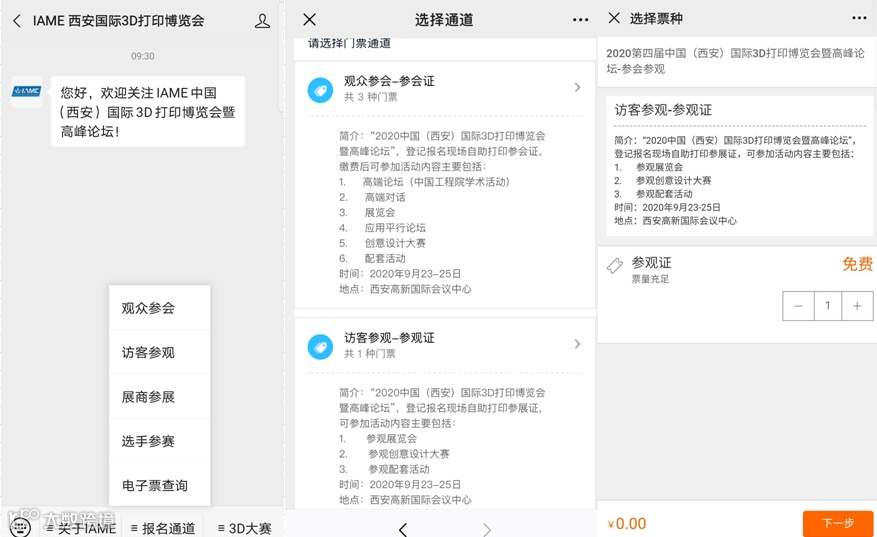The image size is (877, 537).
Task: Open 报名通道 bottom menu
Action: tap(163, 528)
